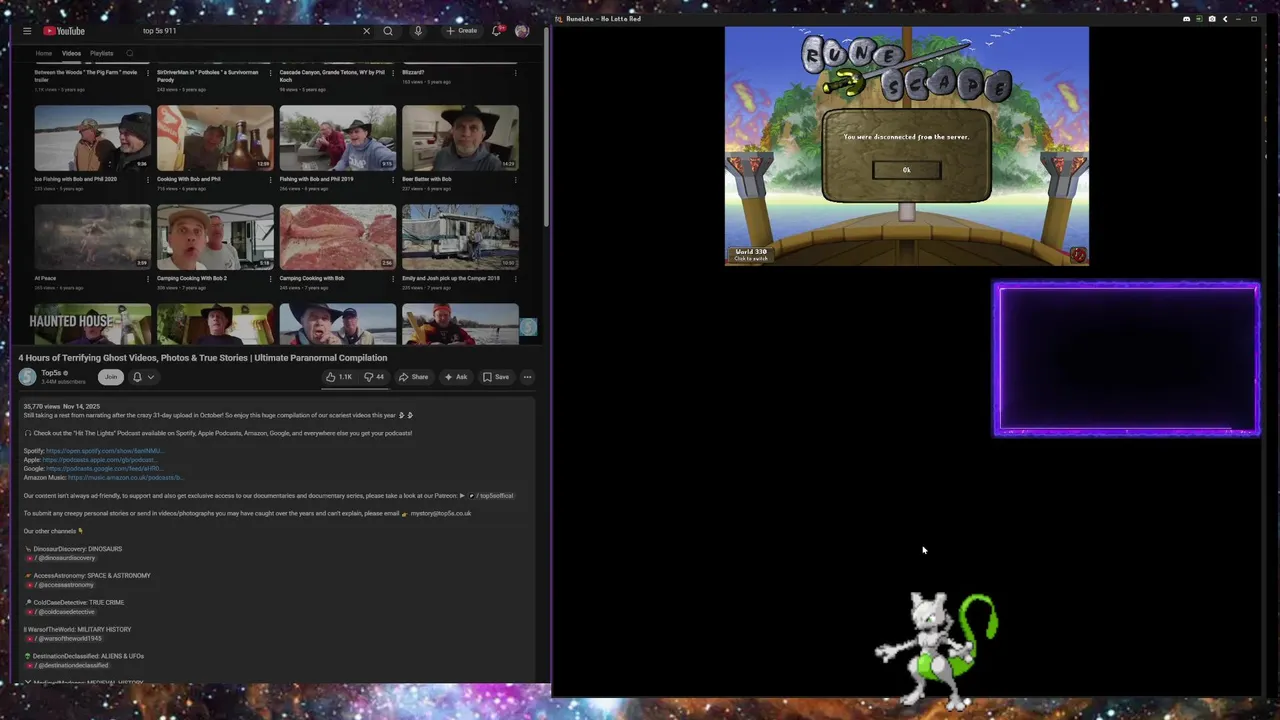1280x720 pixels.
Task: Open the Haunted House video thumbnail
Action: pyautogui.click(x=93, y=324)
